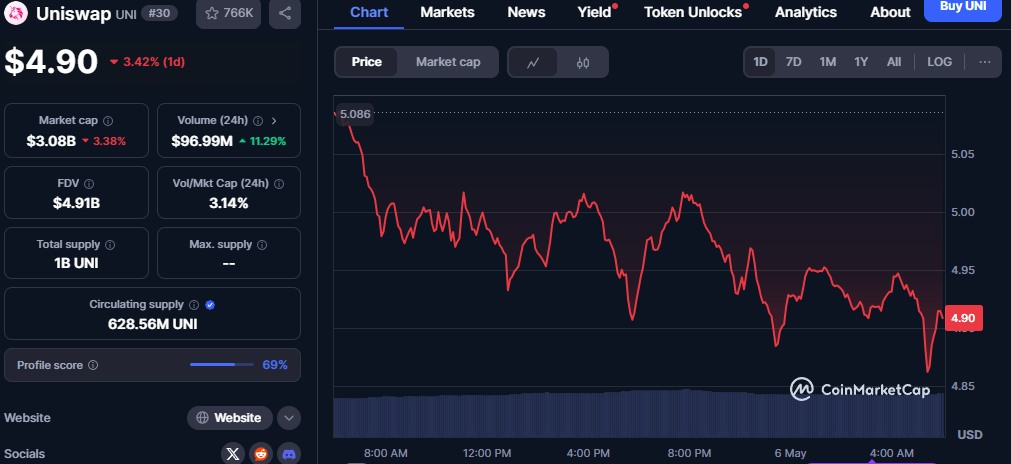
Task: Open the Website link button
Action: tap(230, 418)
